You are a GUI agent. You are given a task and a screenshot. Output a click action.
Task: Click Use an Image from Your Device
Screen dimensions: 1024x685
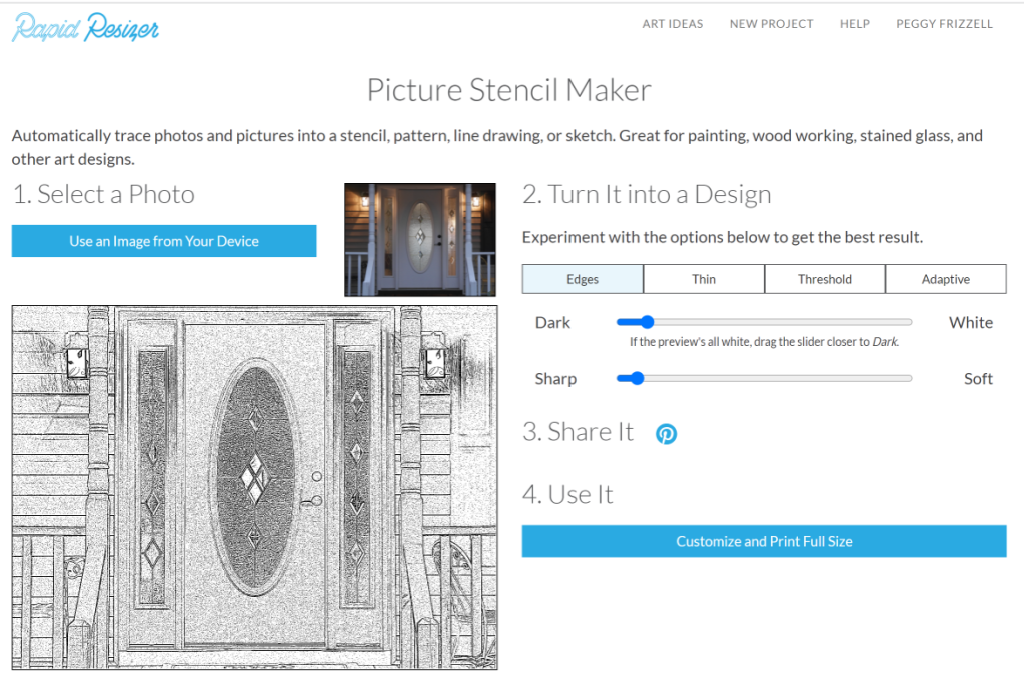coord(164,241)
